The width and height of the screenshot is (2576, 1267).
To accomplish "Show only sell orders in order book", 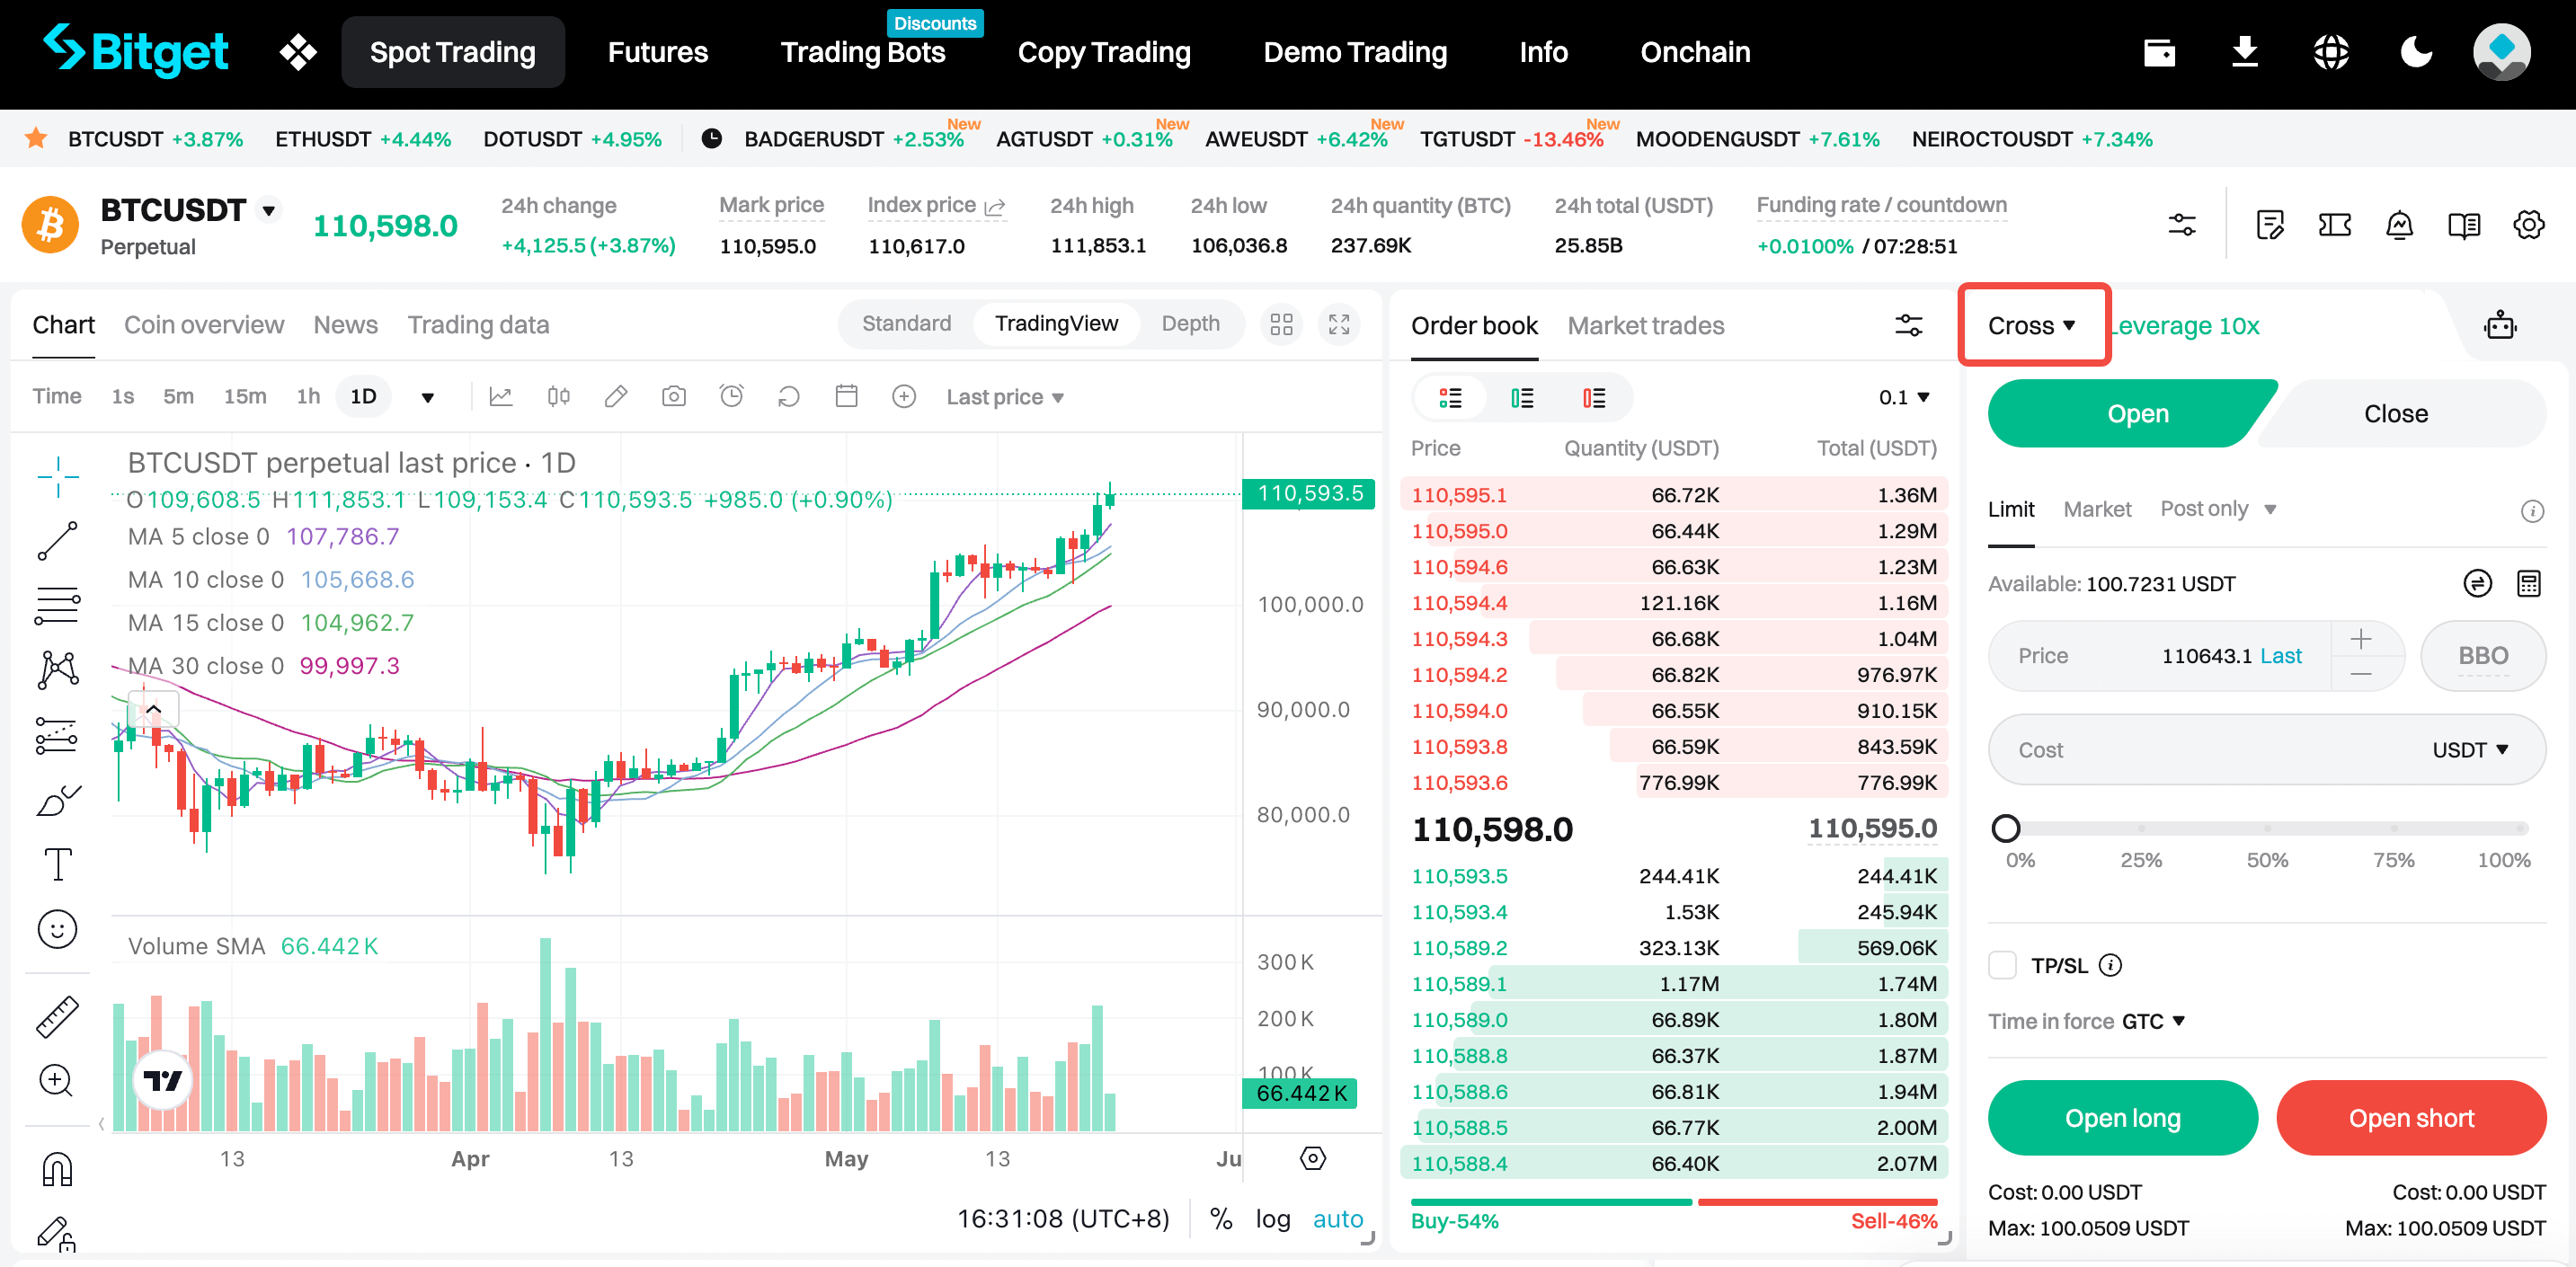I will point(1594,398).
